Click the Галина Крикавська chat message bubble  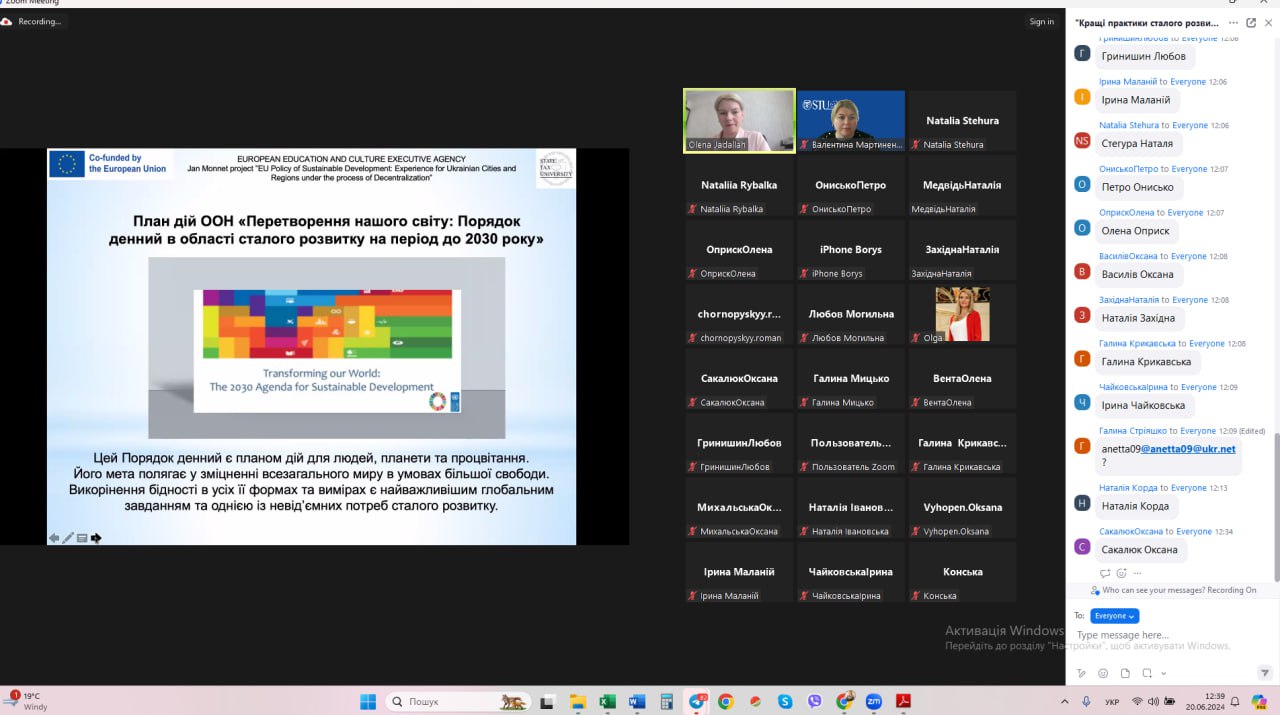point(1146,362)
